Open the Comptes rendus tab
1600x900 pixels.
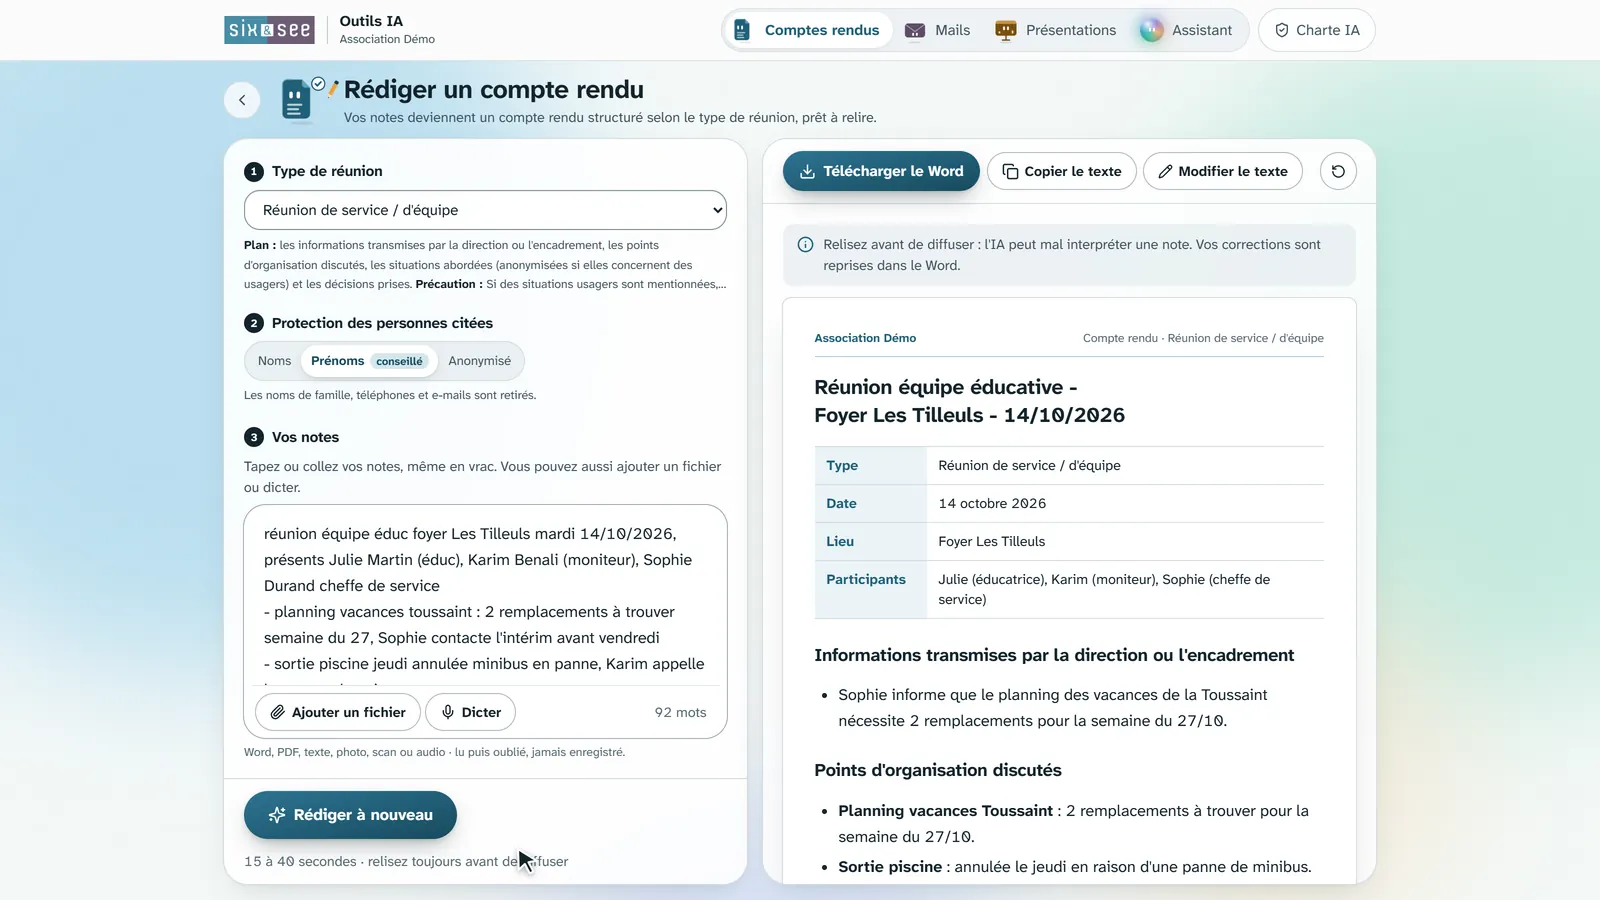[x=808, y=30]
